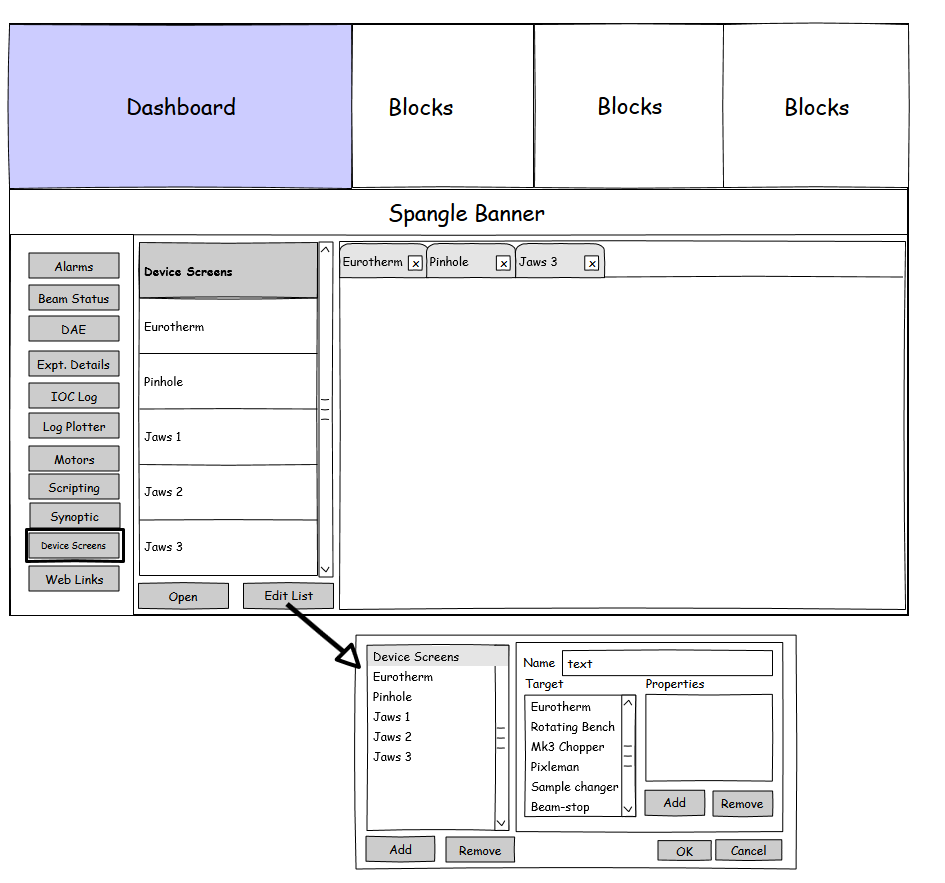
Task: Open the Log Plotter view
Action: pyautogui.click(x=74, y=426)
